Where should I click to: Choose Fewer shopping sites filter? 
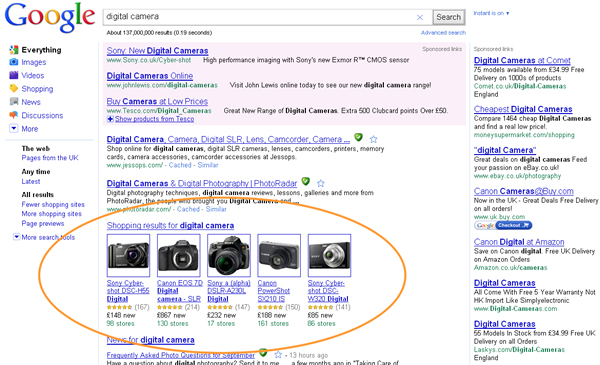53,205
